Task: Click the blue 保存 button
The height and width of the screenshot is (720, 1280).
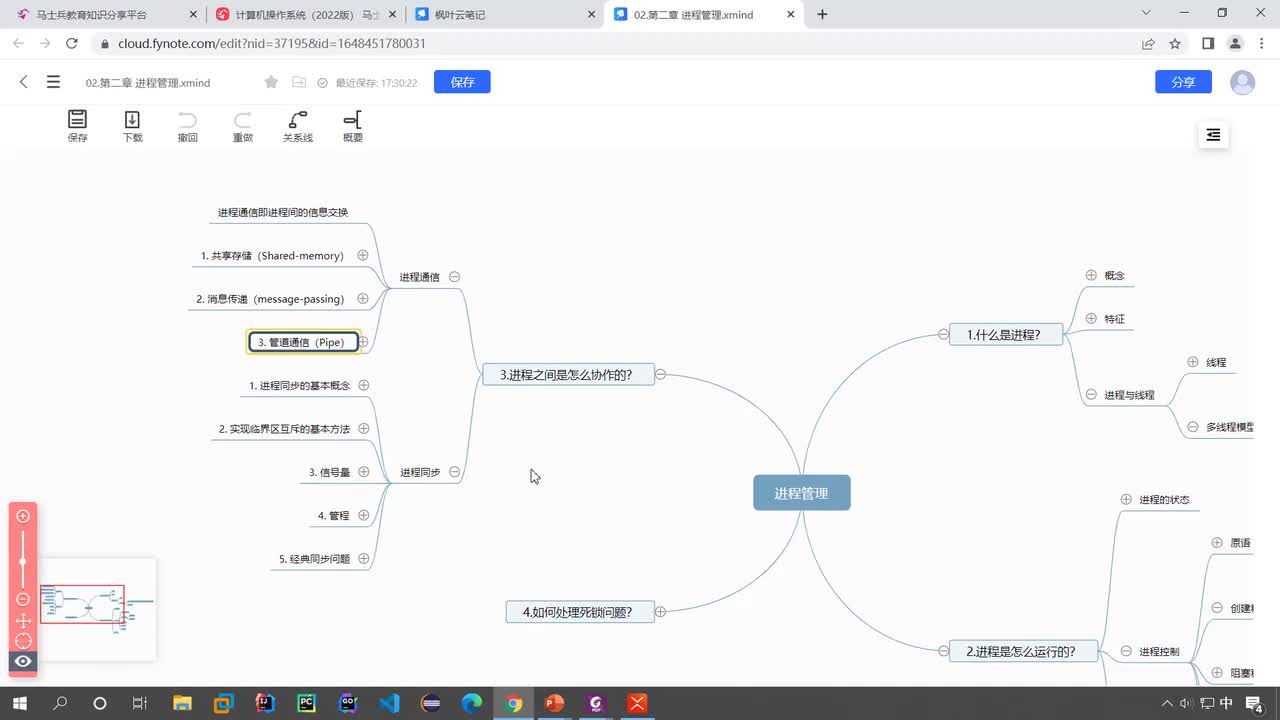Action: (x=462, y=82)
